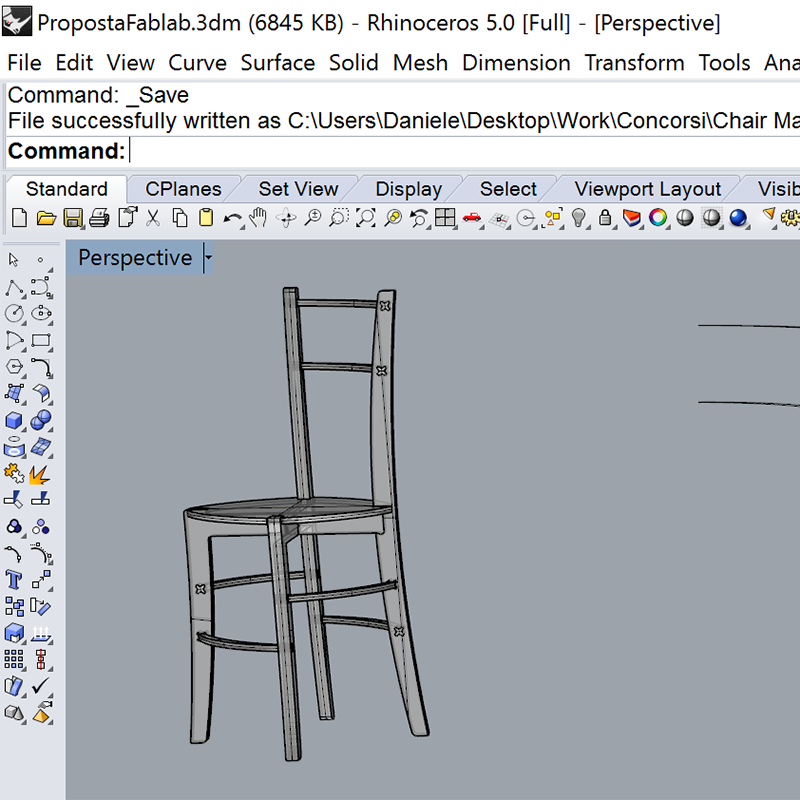Open the Transform menu
The height and width of the screenshot is (800, 800).
click(x=634, y=63)
